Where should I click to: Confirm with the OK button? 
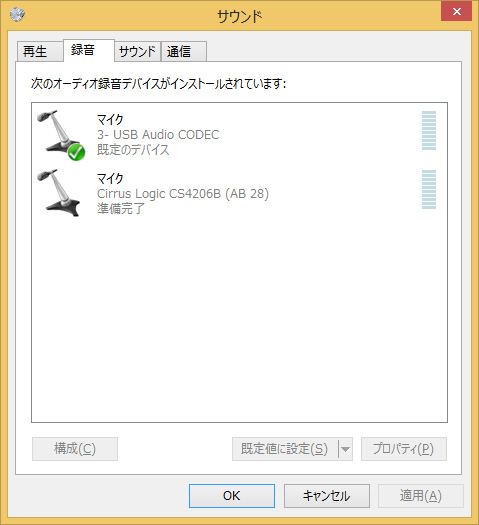click(232, 496)
